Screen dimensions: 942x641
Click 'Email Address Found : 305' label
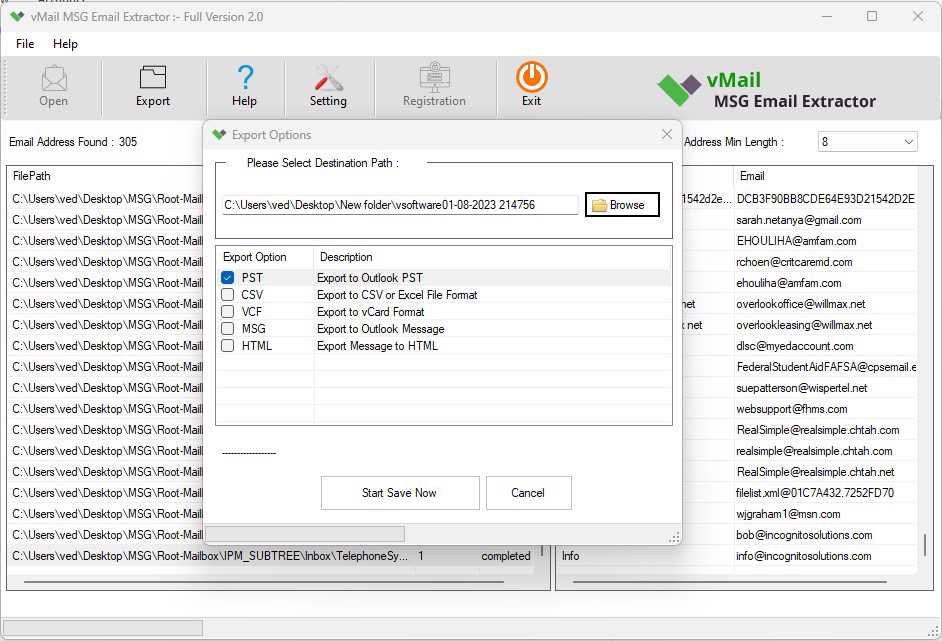(x=73, y=142)
